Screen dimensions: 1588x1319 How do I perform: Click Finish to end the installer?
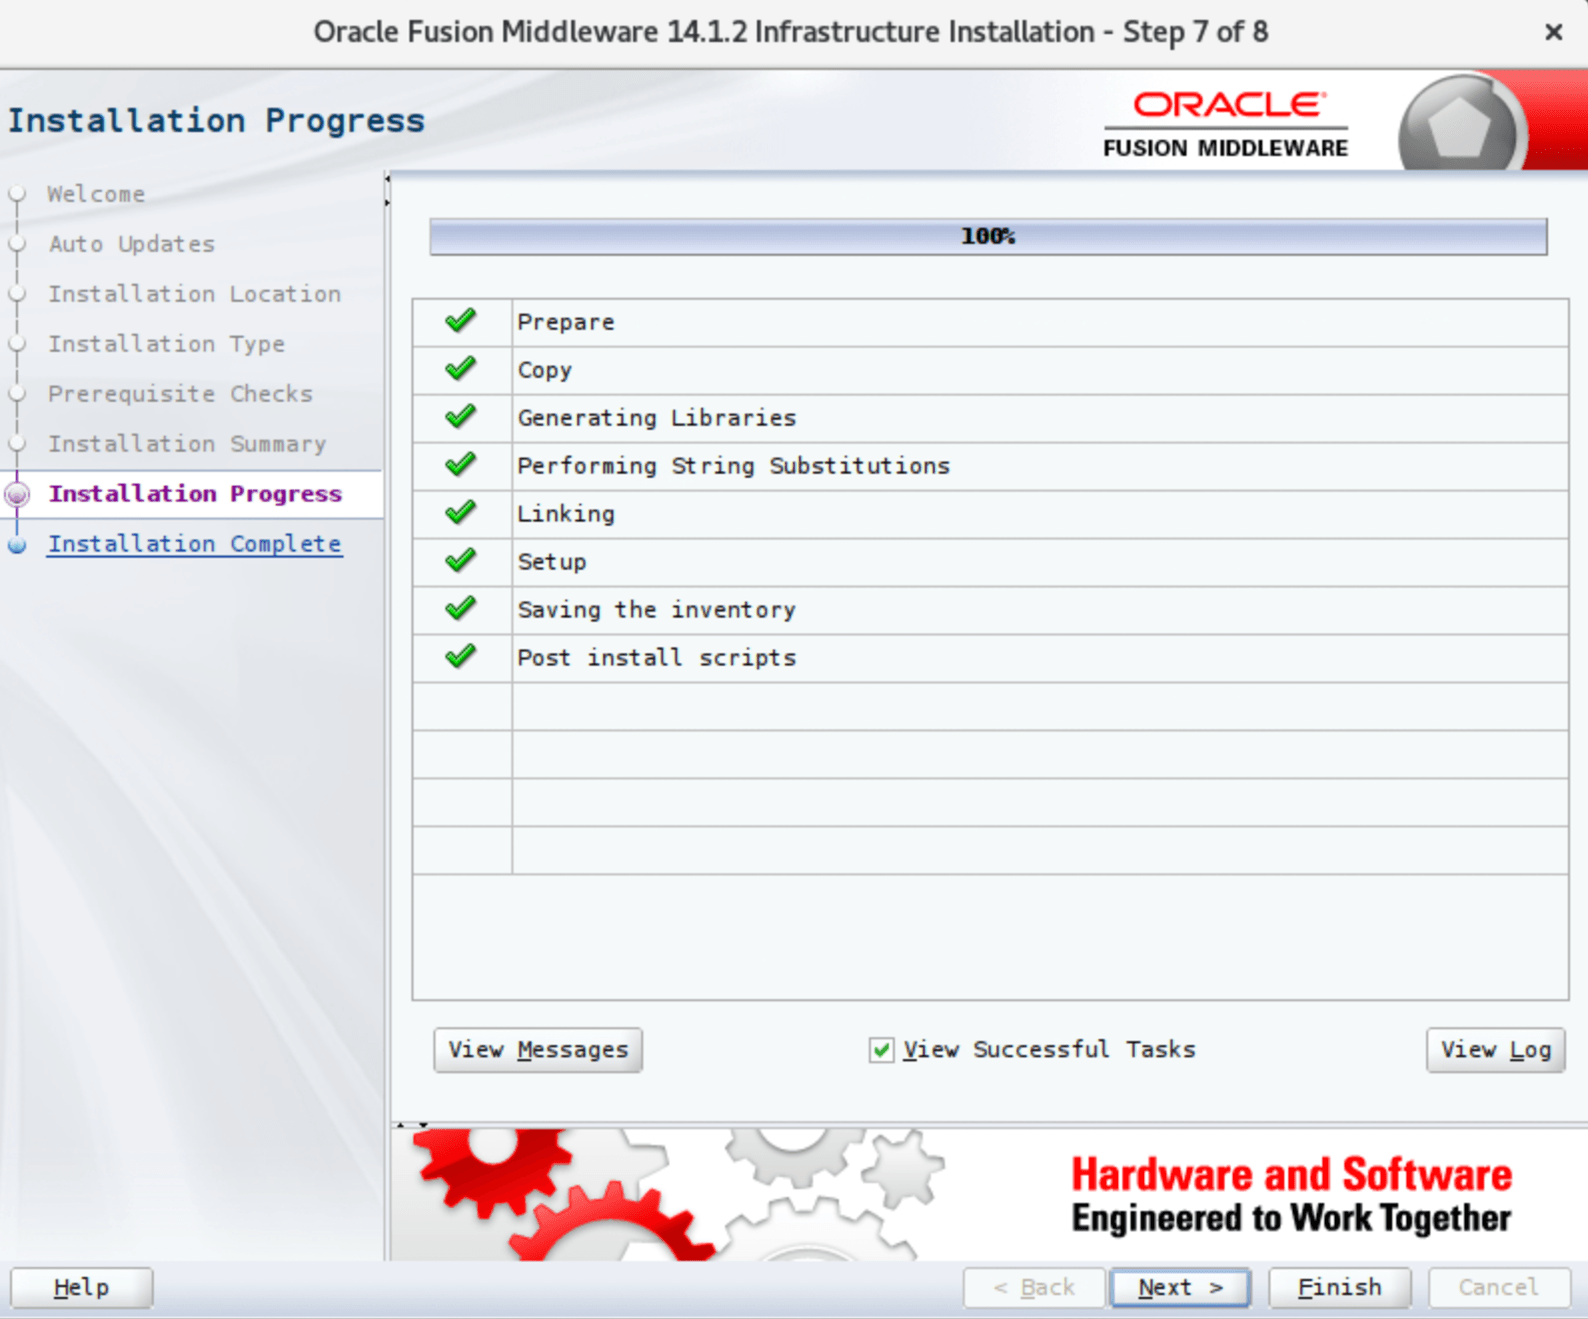[1339, 1288]
